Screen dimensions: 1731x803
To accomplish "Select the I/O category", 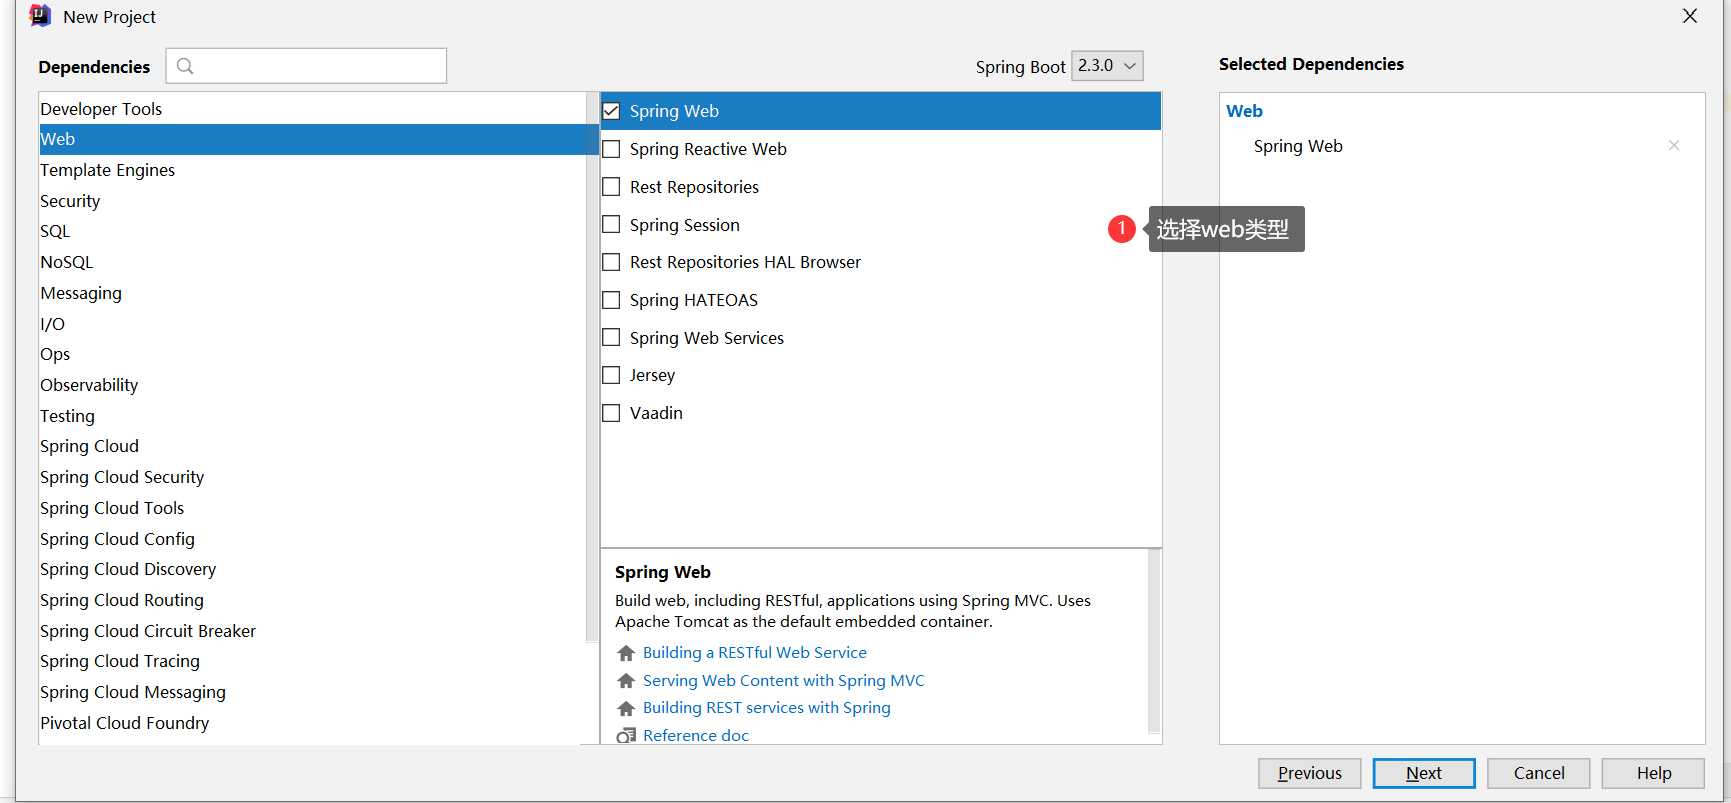I will (x=312, y=324).
